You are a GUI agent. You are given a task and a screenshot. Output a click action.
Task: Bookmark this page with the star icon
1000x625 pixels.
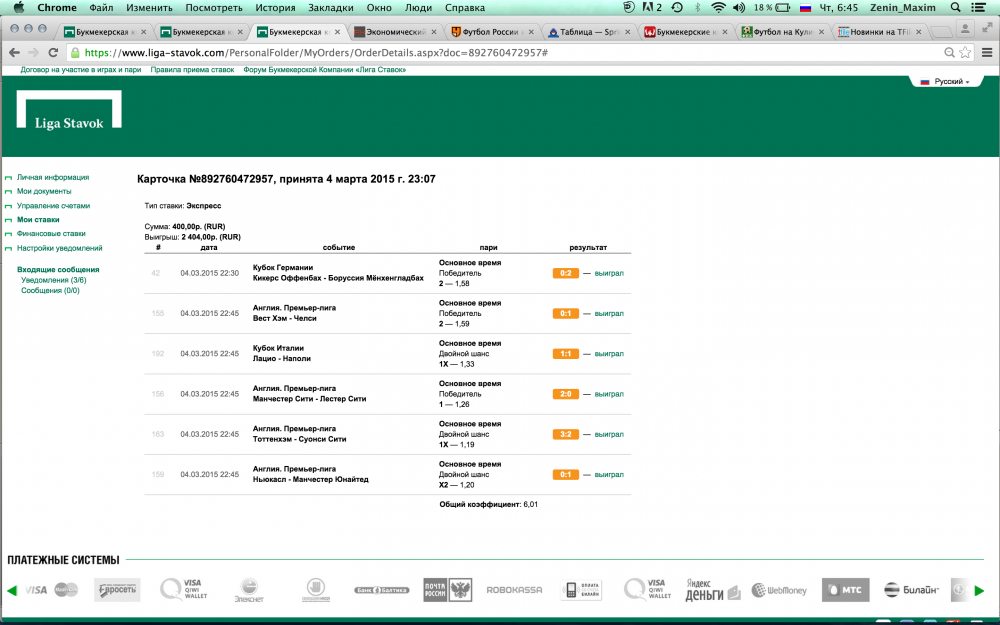click(965, 53)
